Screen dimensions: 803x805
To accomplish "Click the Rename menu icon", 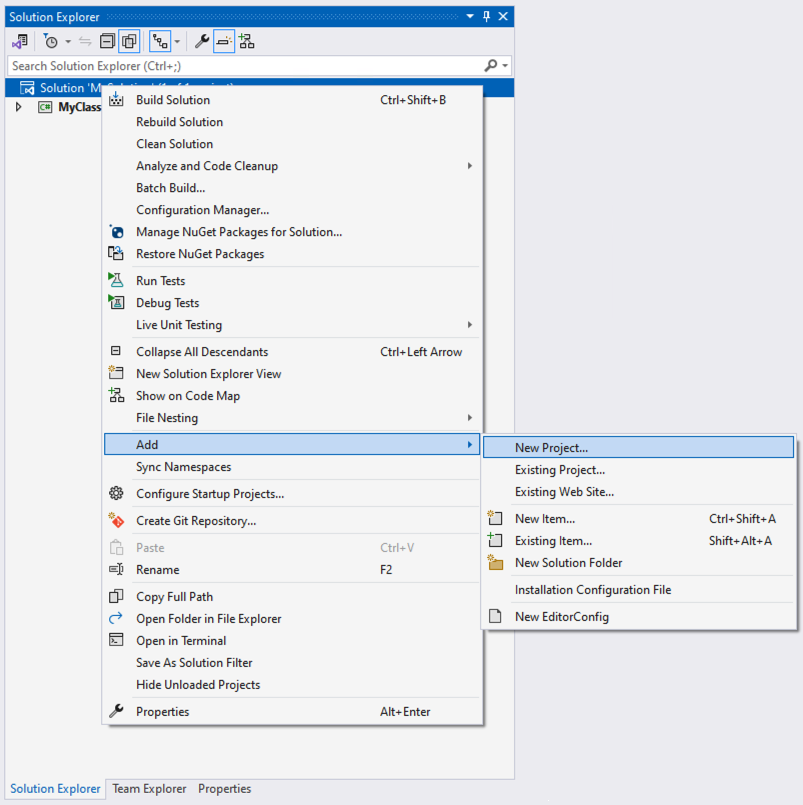I will click(x=117, y=569).
